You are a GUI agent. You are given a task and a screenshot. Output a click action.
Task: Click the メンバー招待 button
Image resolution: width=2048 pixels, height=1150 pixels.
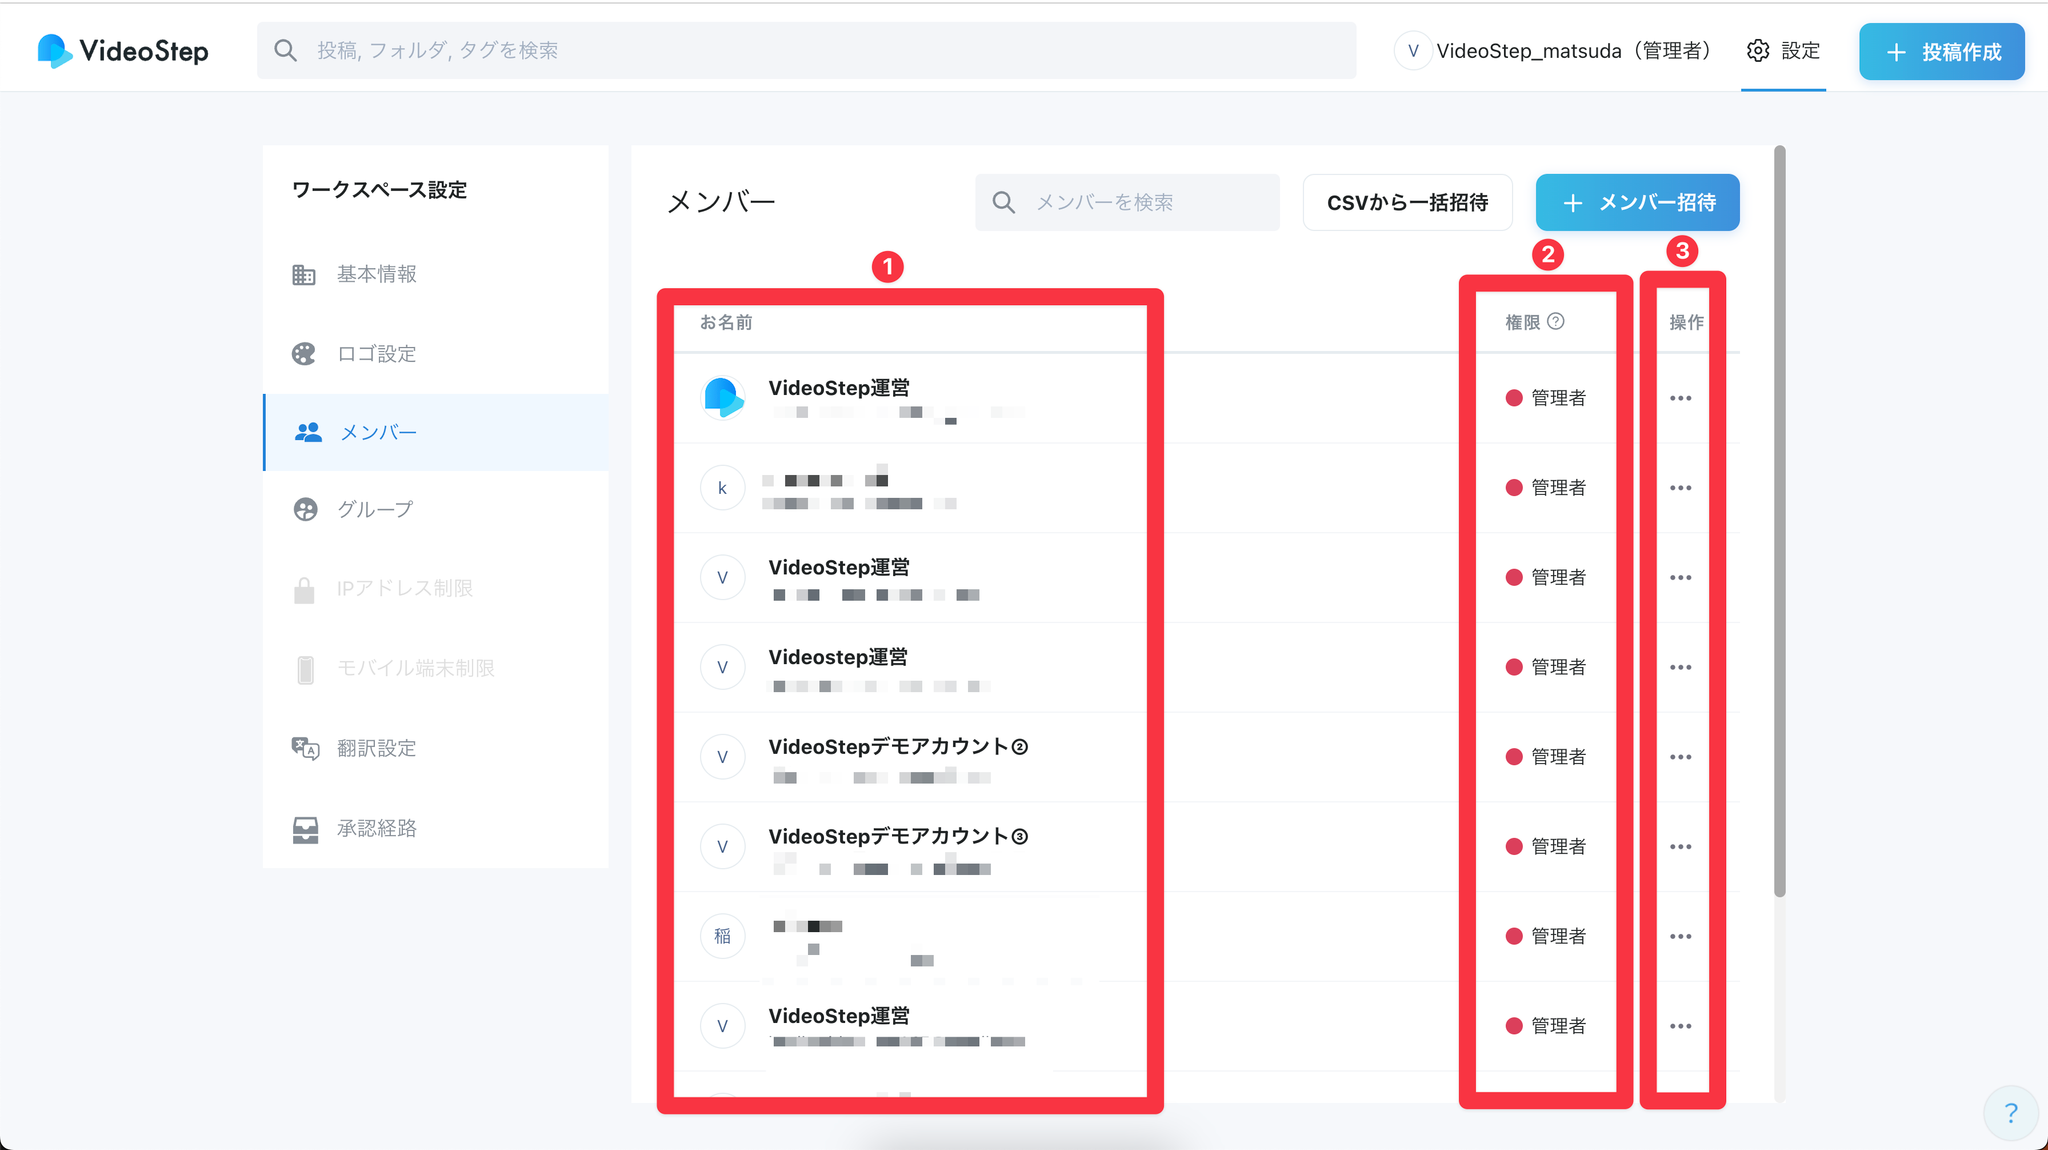pos(1637,203)
